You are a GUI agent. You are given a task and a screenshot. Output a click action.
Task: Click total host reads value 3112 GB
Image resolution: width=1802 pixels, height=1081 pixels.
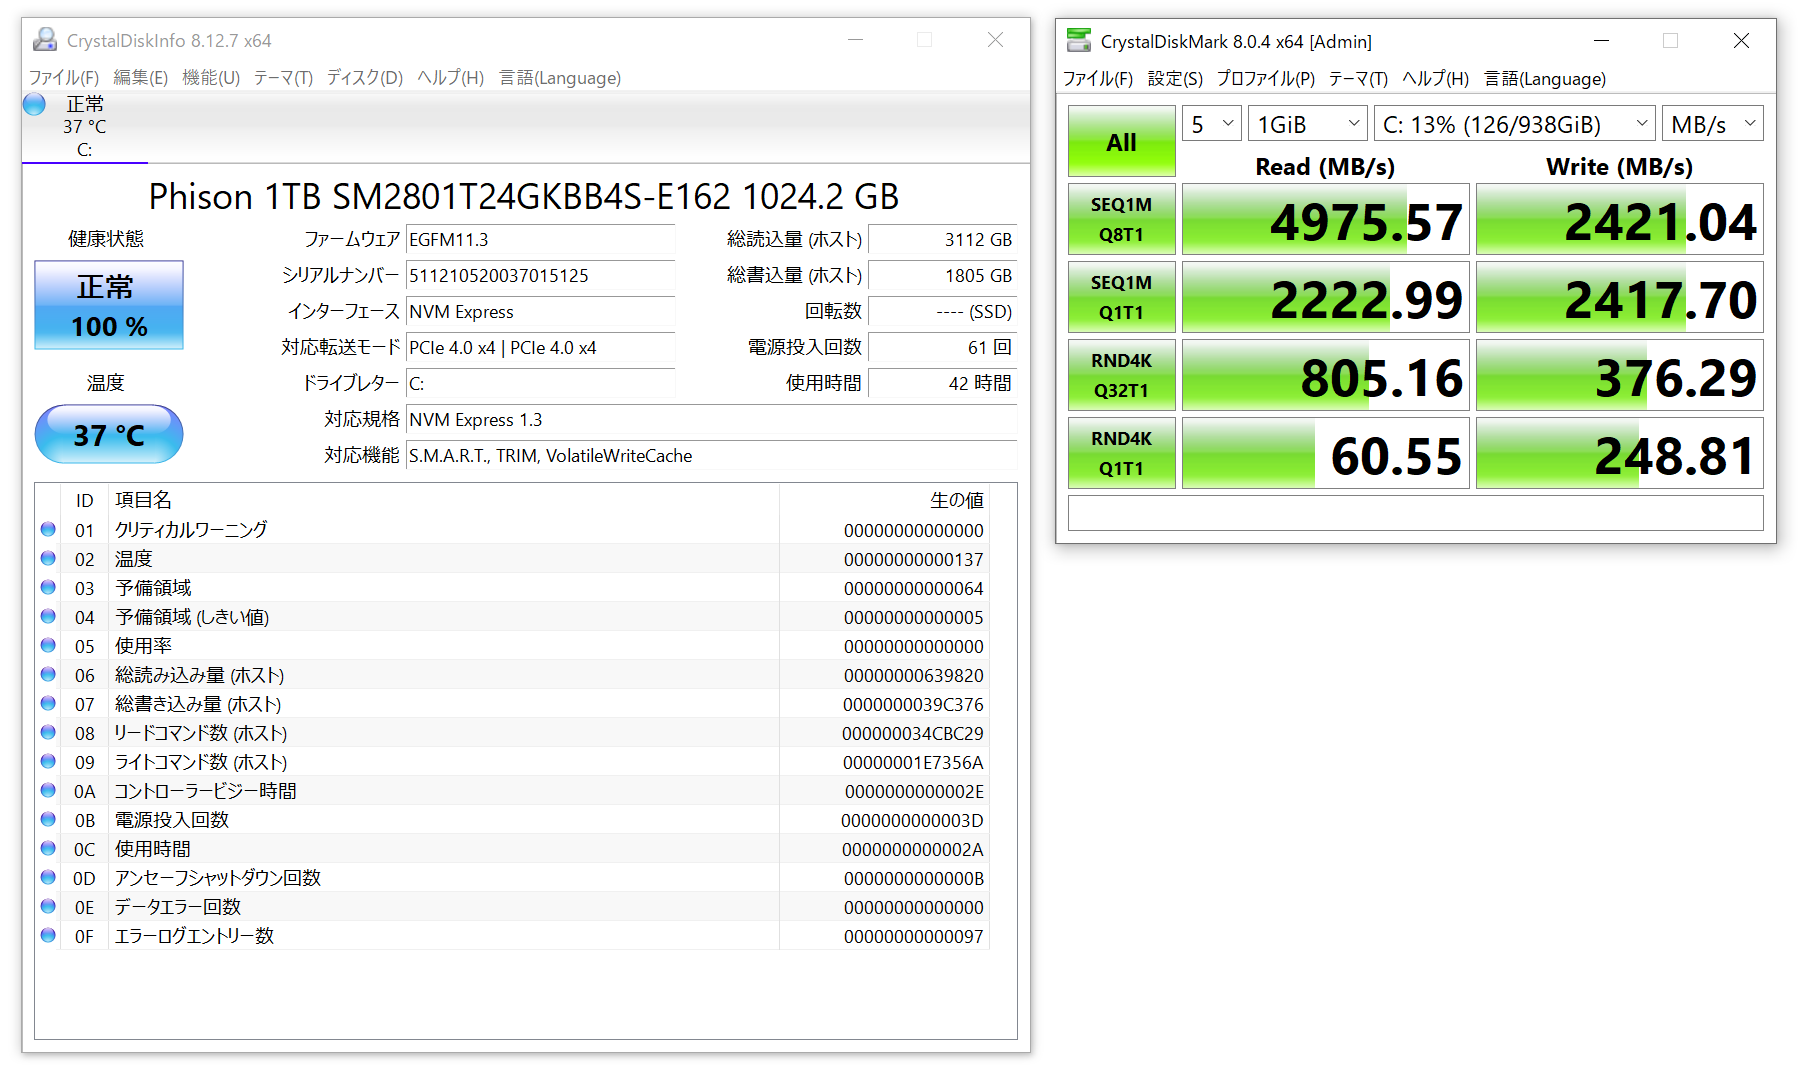tap(942, 240)
